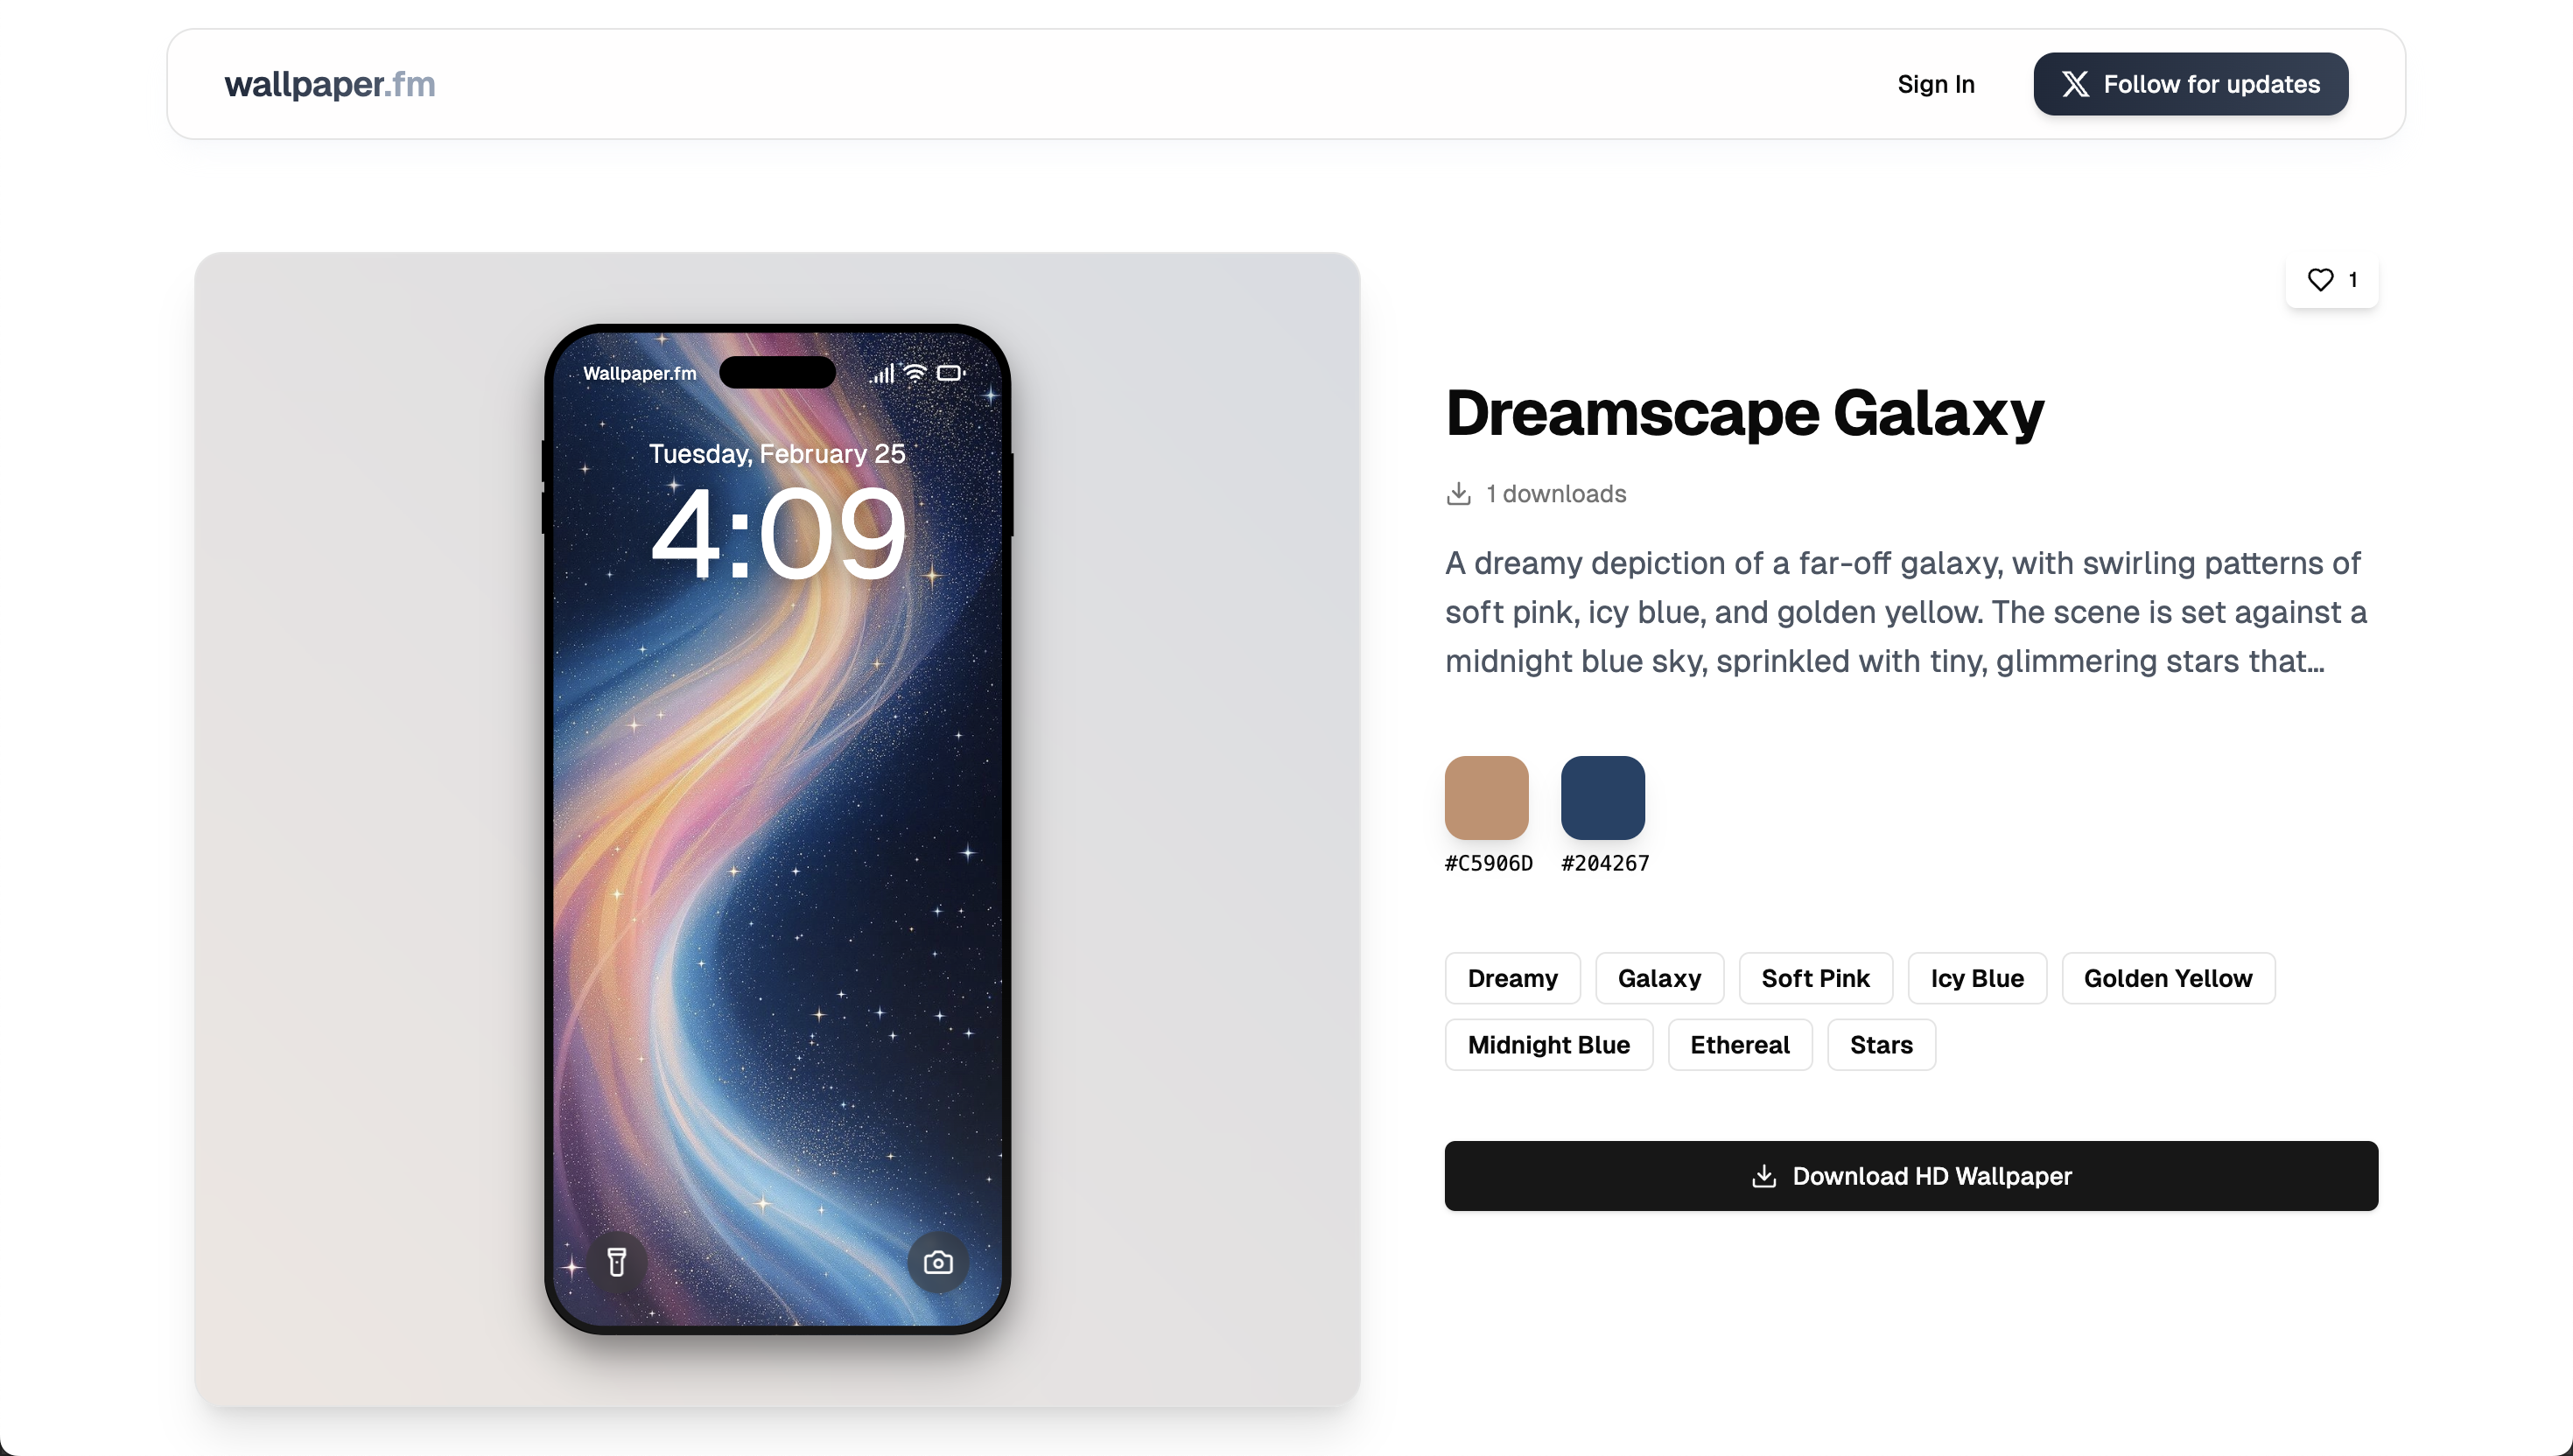The image size is (2573, 1456).
Task: Click the wifi icon in the phone status bar
Action: coord(915,373)
